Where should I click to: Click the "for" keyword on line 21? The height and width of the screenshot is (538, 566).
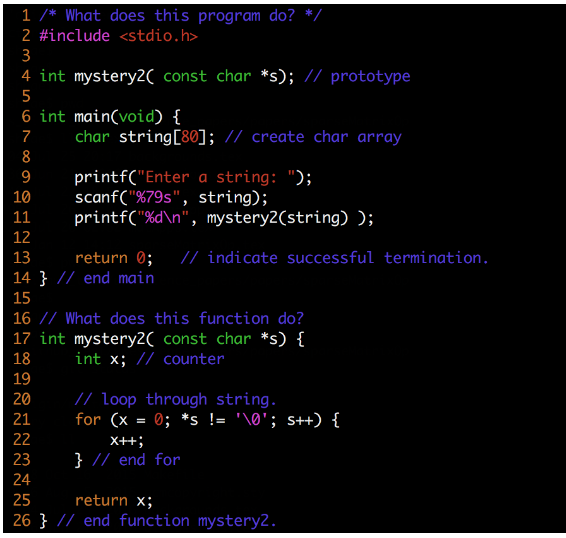click(x=88, y=420)
